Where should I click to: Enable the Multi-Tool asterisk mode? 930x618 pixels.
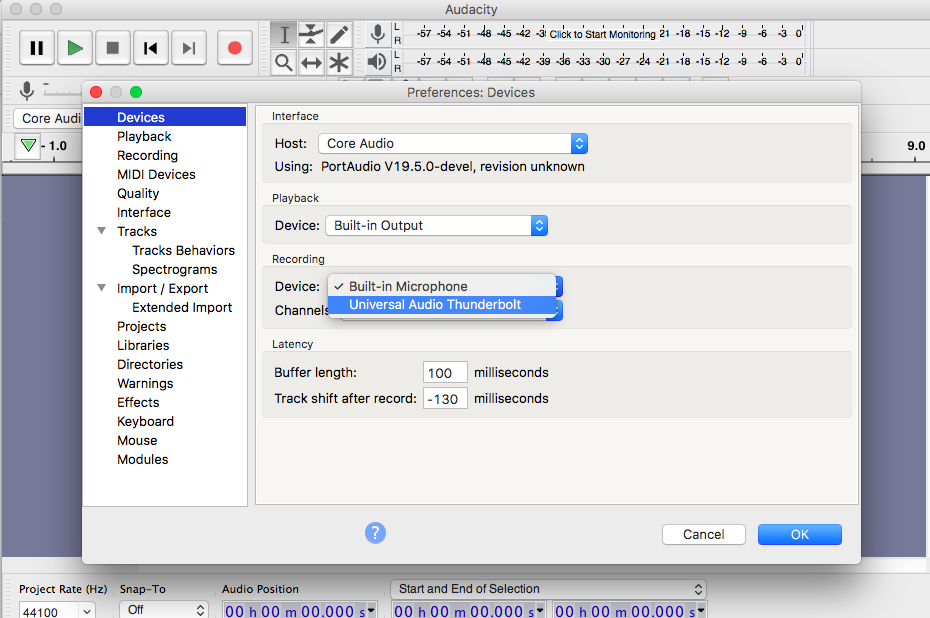339,63
